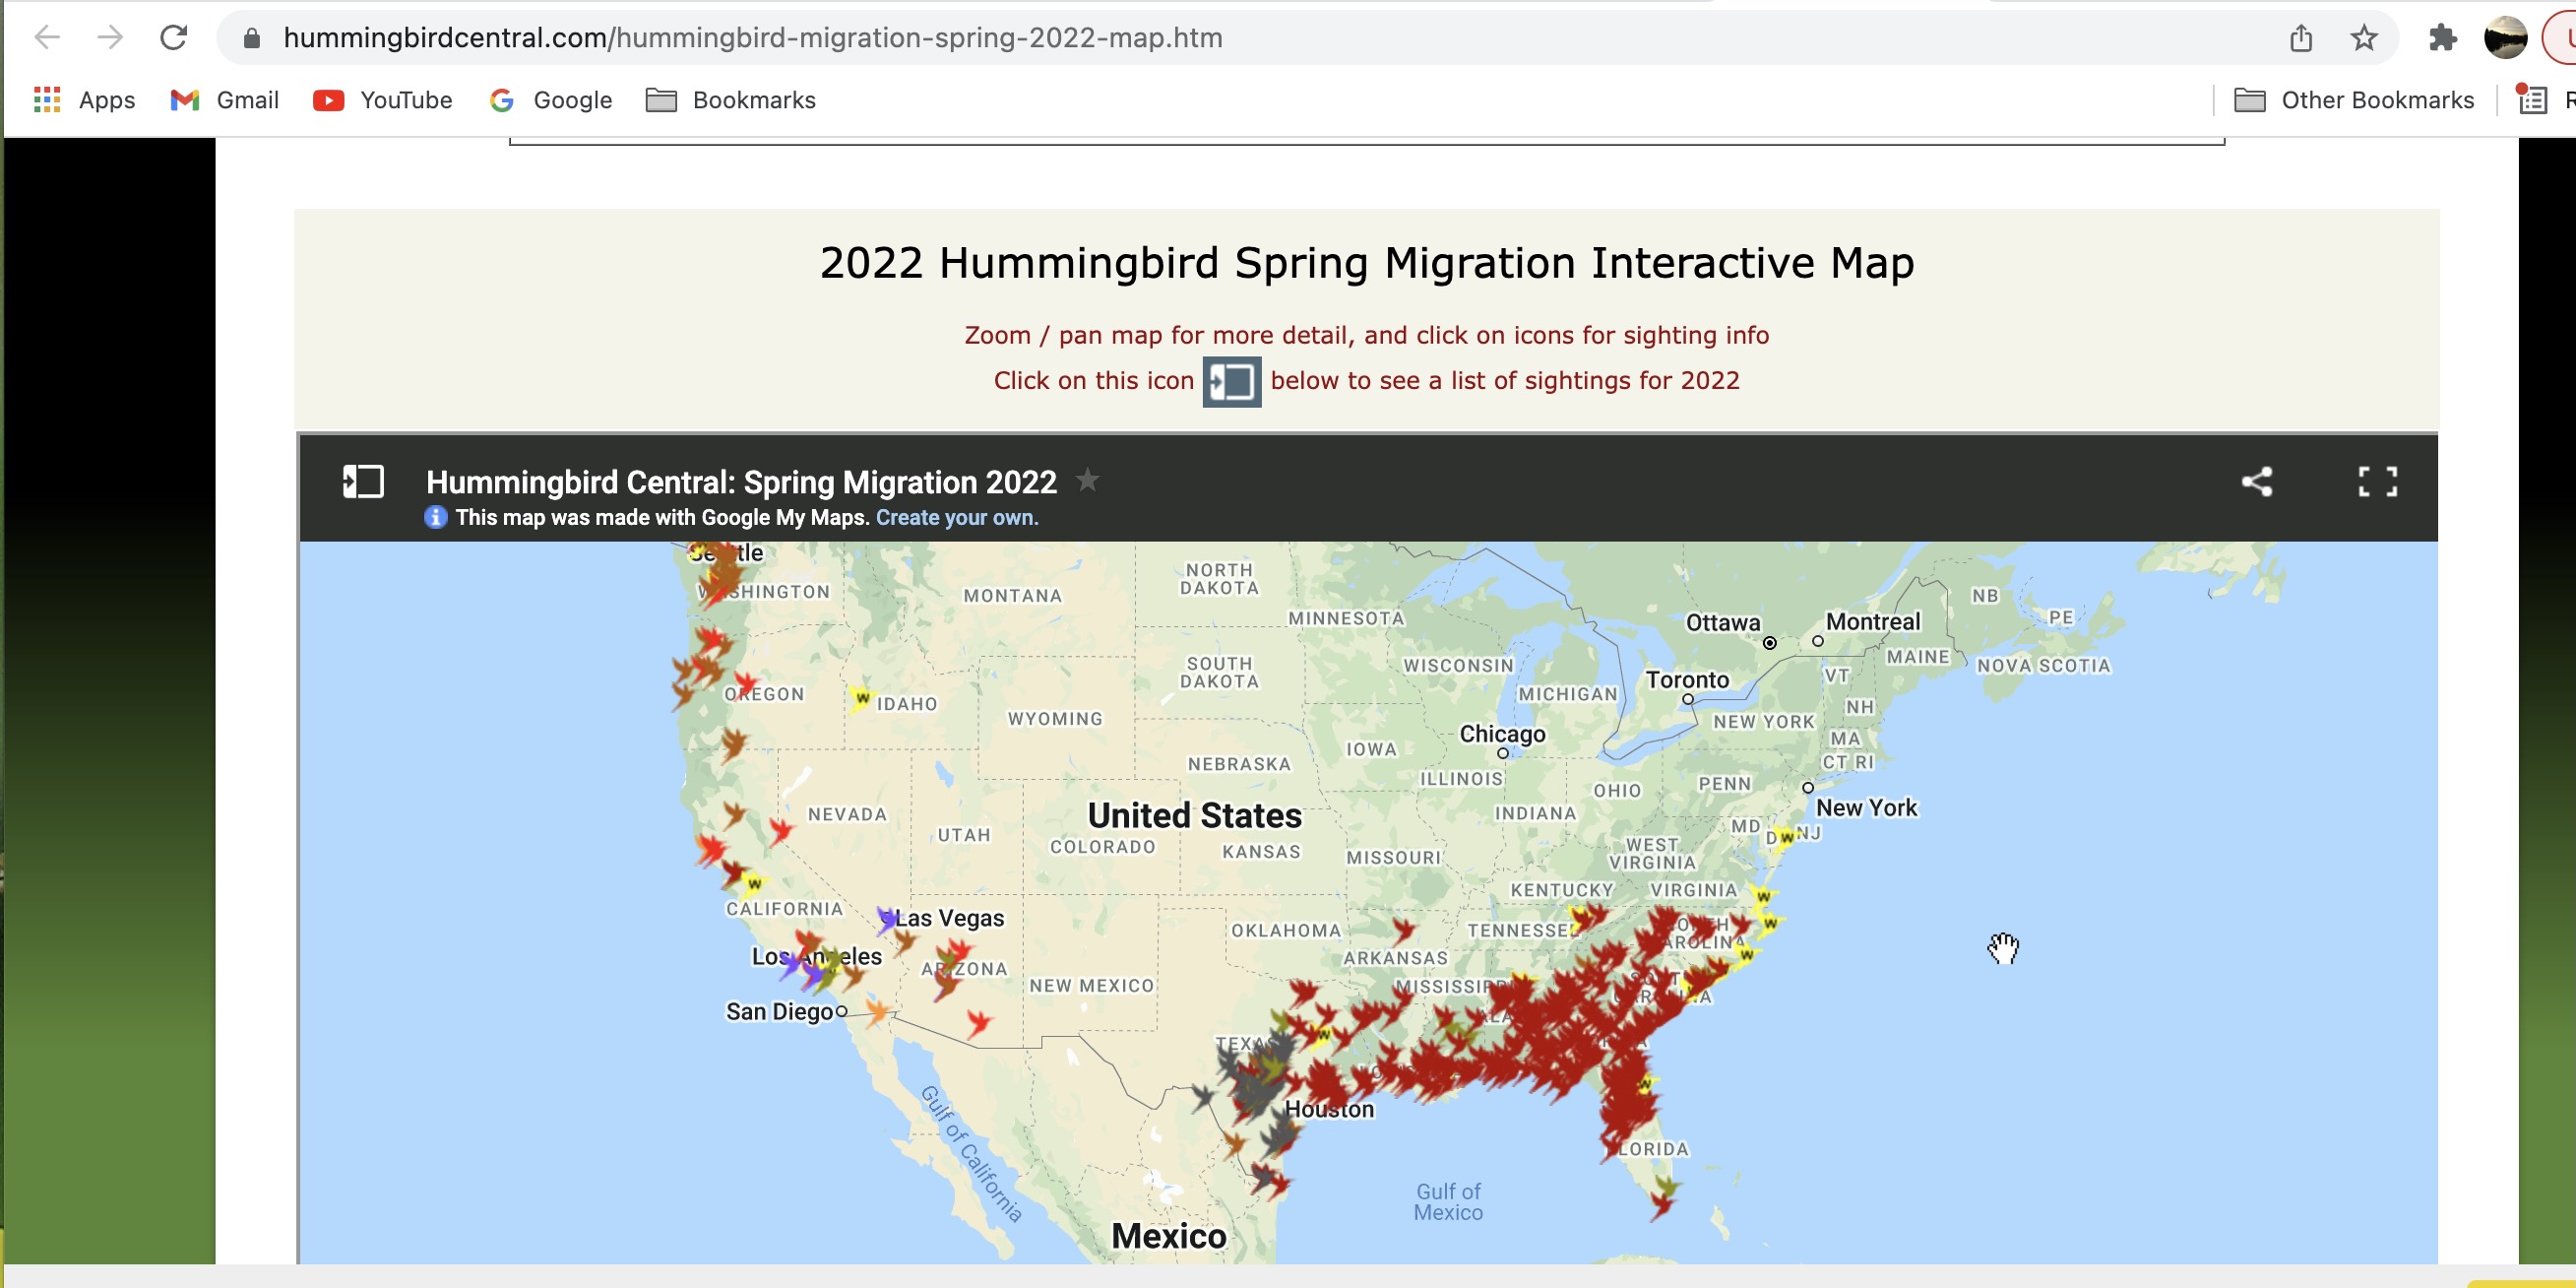
Task: Click the map share icon
Action: coord(2256,481)
